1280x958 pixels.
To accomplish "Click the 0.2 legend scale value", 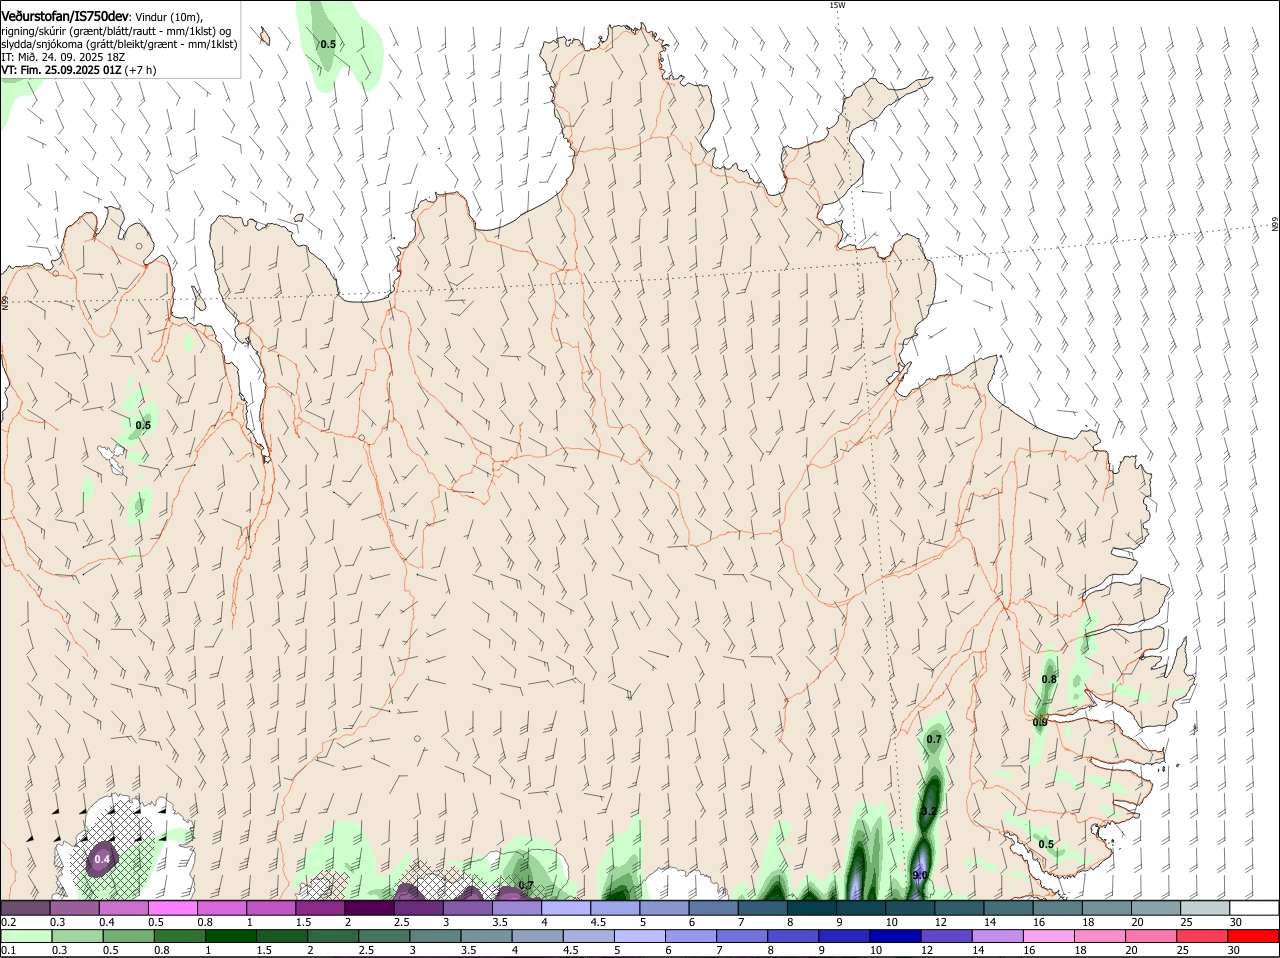I will (x=8, y=921).
